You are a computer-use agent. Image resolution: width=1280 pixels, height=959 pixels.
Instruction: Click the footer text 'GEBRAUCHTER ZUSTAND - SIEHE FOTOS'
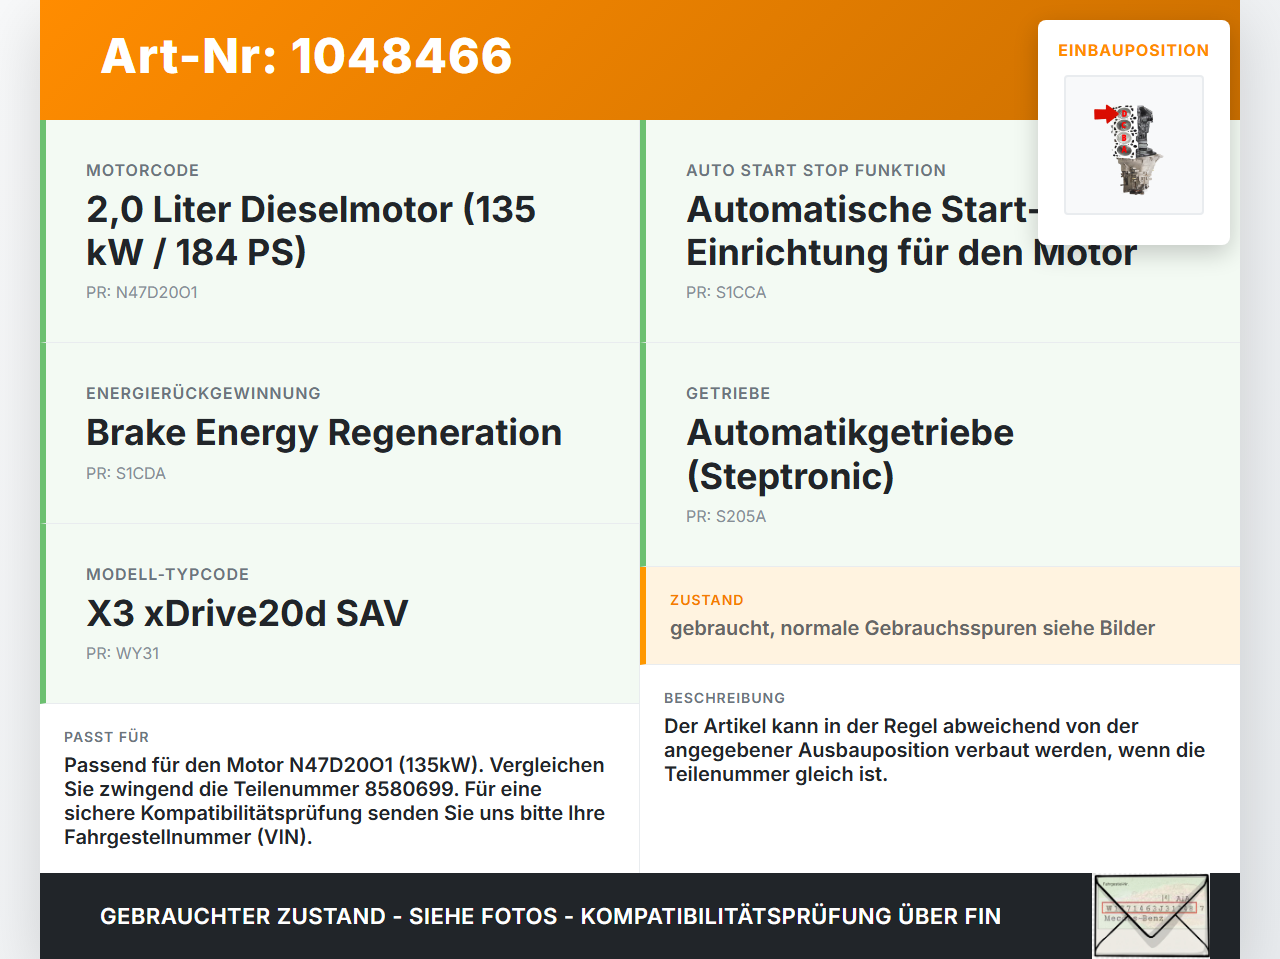click(329, 916)
